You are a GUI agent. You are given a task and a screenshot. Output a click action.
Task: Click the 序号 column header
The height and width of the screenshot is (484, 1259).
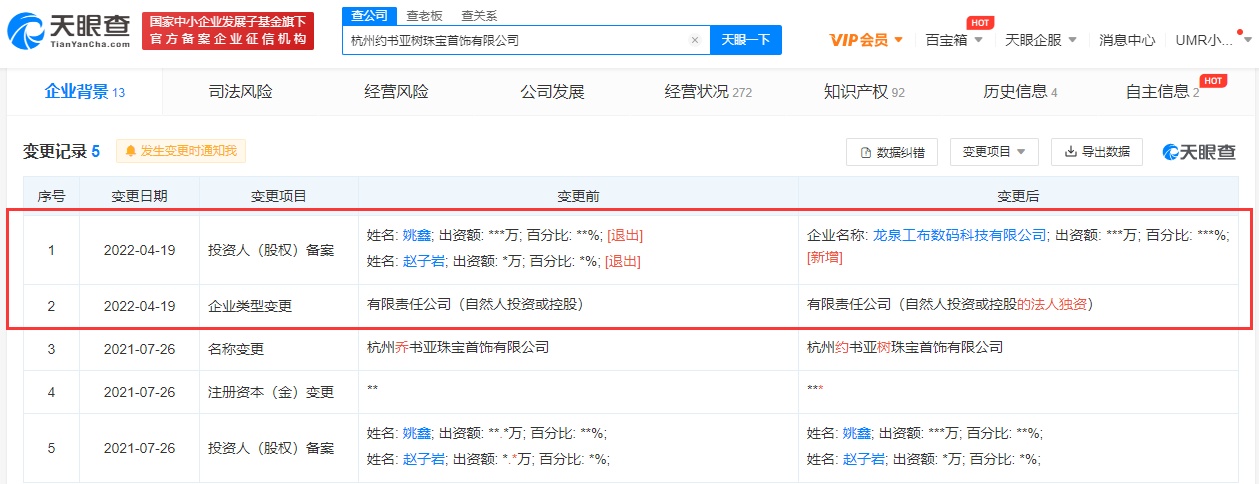tap(51, 196)
